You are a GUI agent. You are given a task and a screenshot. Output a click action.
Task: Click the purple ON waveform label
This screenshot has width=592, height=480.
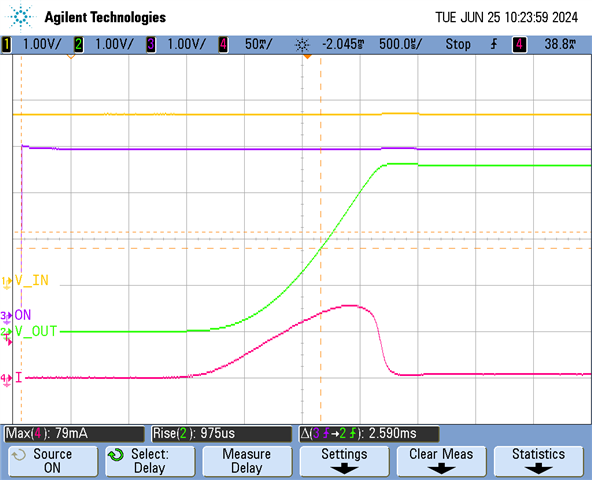[x=23, y=315]
